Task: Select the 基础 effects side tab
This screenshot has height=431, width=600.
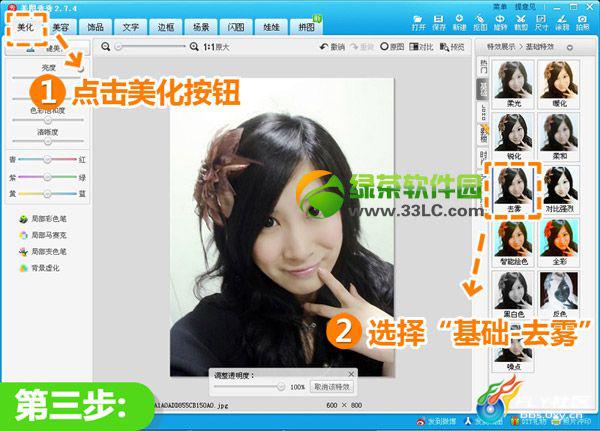Action: tap(483, 89)
